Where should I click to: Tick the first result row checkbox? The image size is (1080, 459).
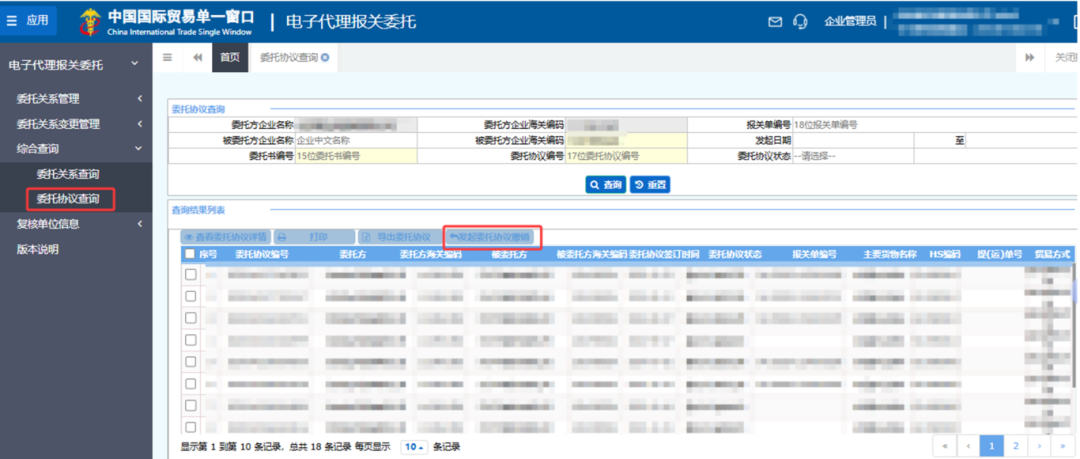pyautogui.click(x=191, y=274)
